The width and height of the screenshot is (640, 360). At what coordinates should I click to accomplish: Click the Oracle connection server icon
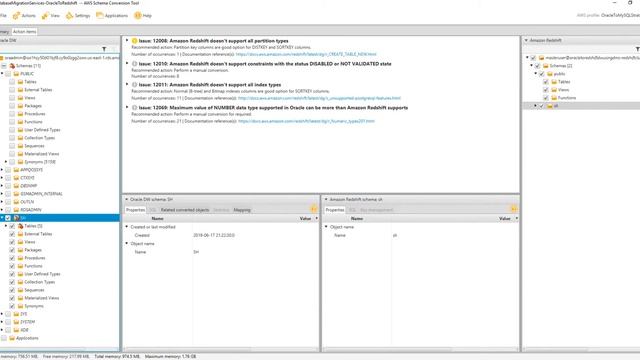1,58
